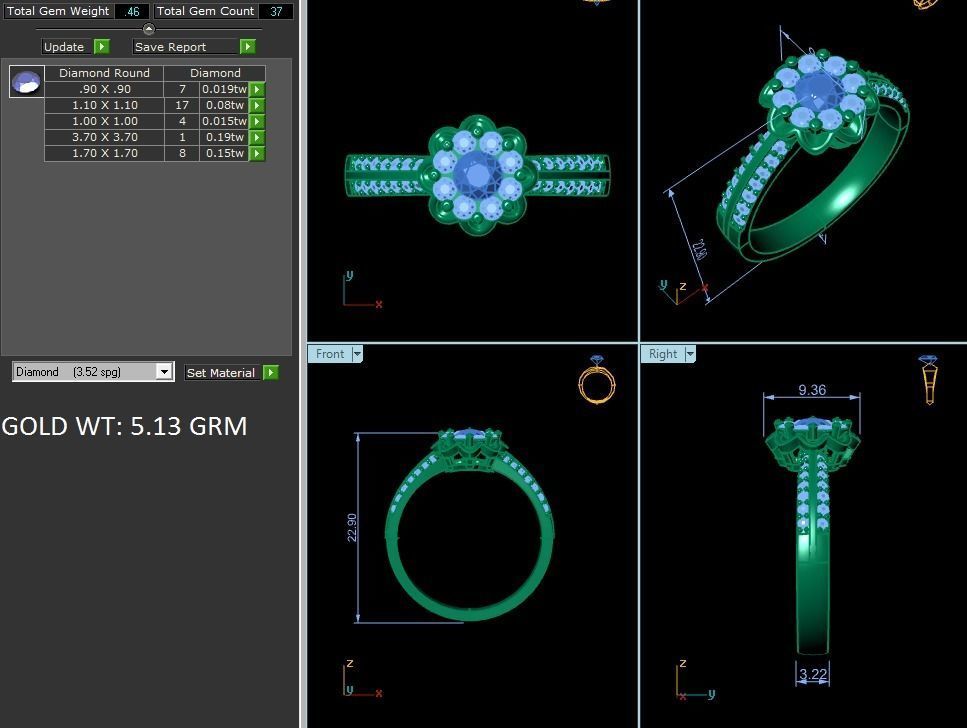Click the count cell showing 17
967x728 pixels.
pos(182,105)
